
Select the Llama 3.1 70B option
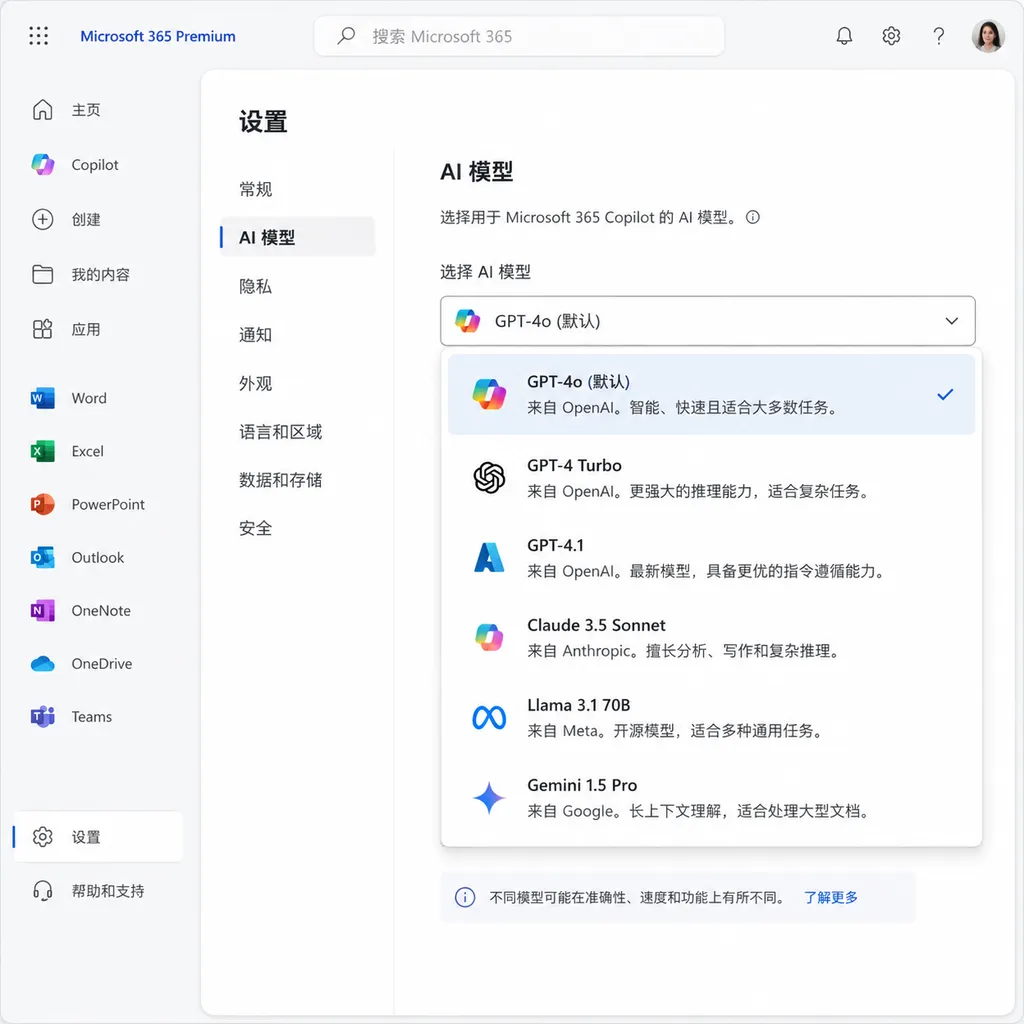(x=711, y=718)
